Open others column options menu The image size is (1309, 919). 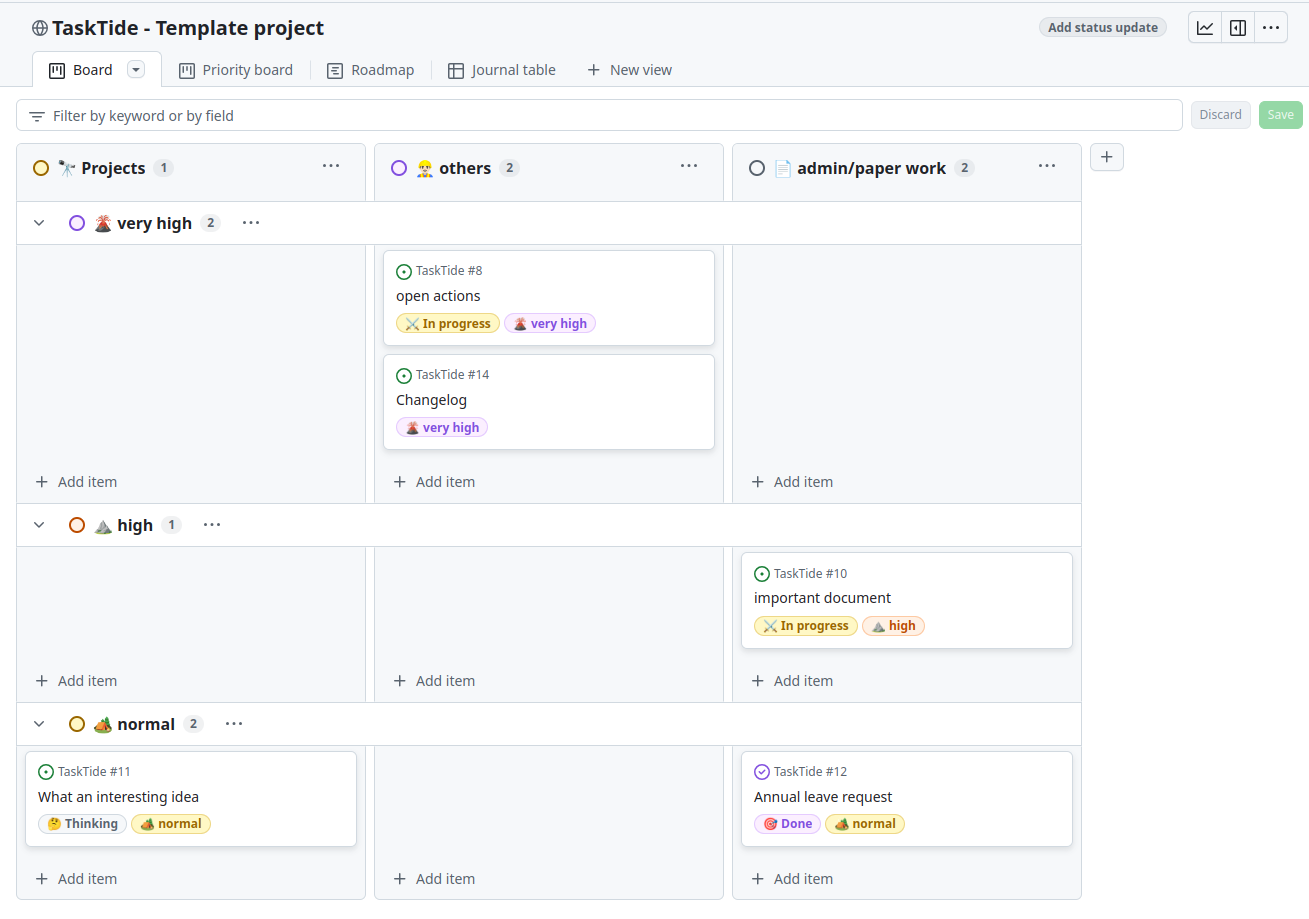[689, 166]
